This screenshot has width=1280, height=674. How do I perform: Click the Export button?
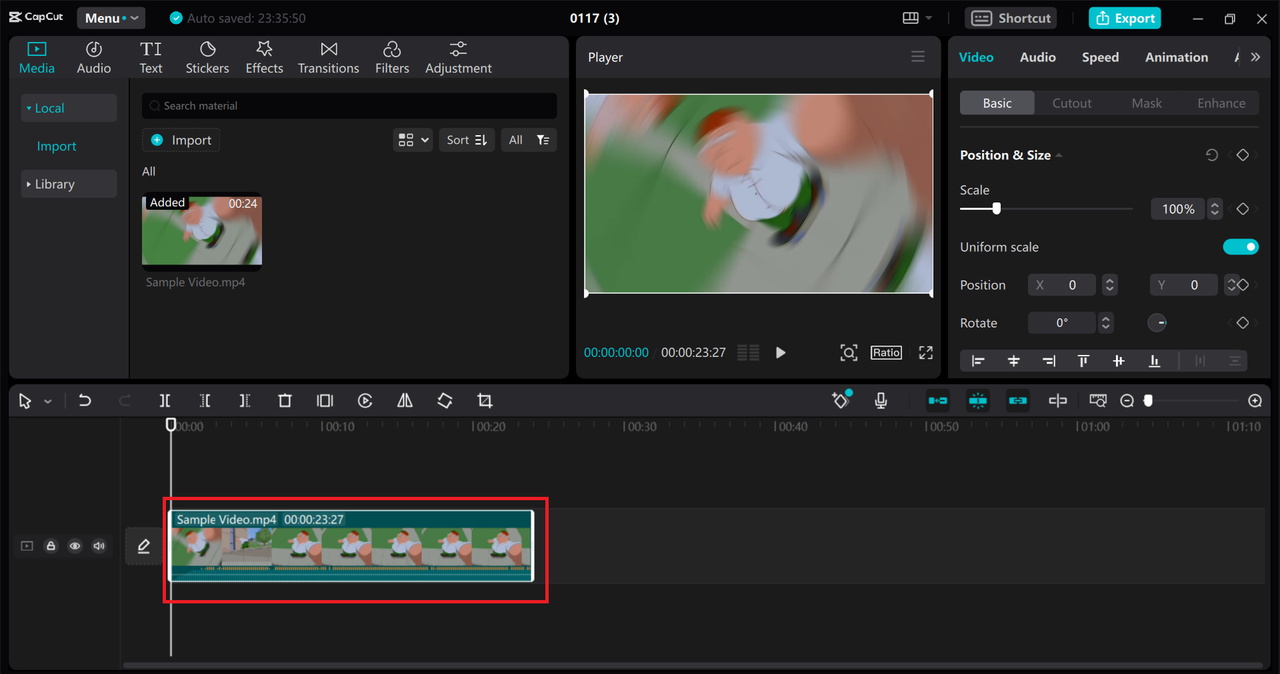click(x=1125, y=18)
